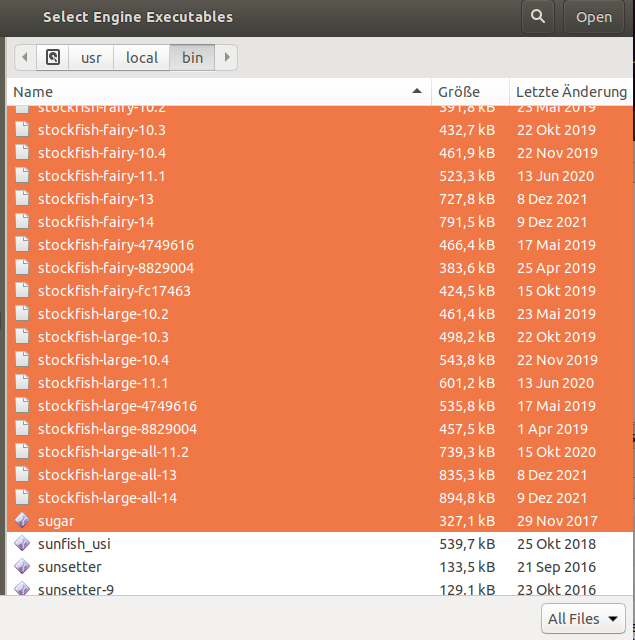Select file name stockfish-fairy-10.4
The width and height of the screenshot is (635, 640).
pos(102,153)
